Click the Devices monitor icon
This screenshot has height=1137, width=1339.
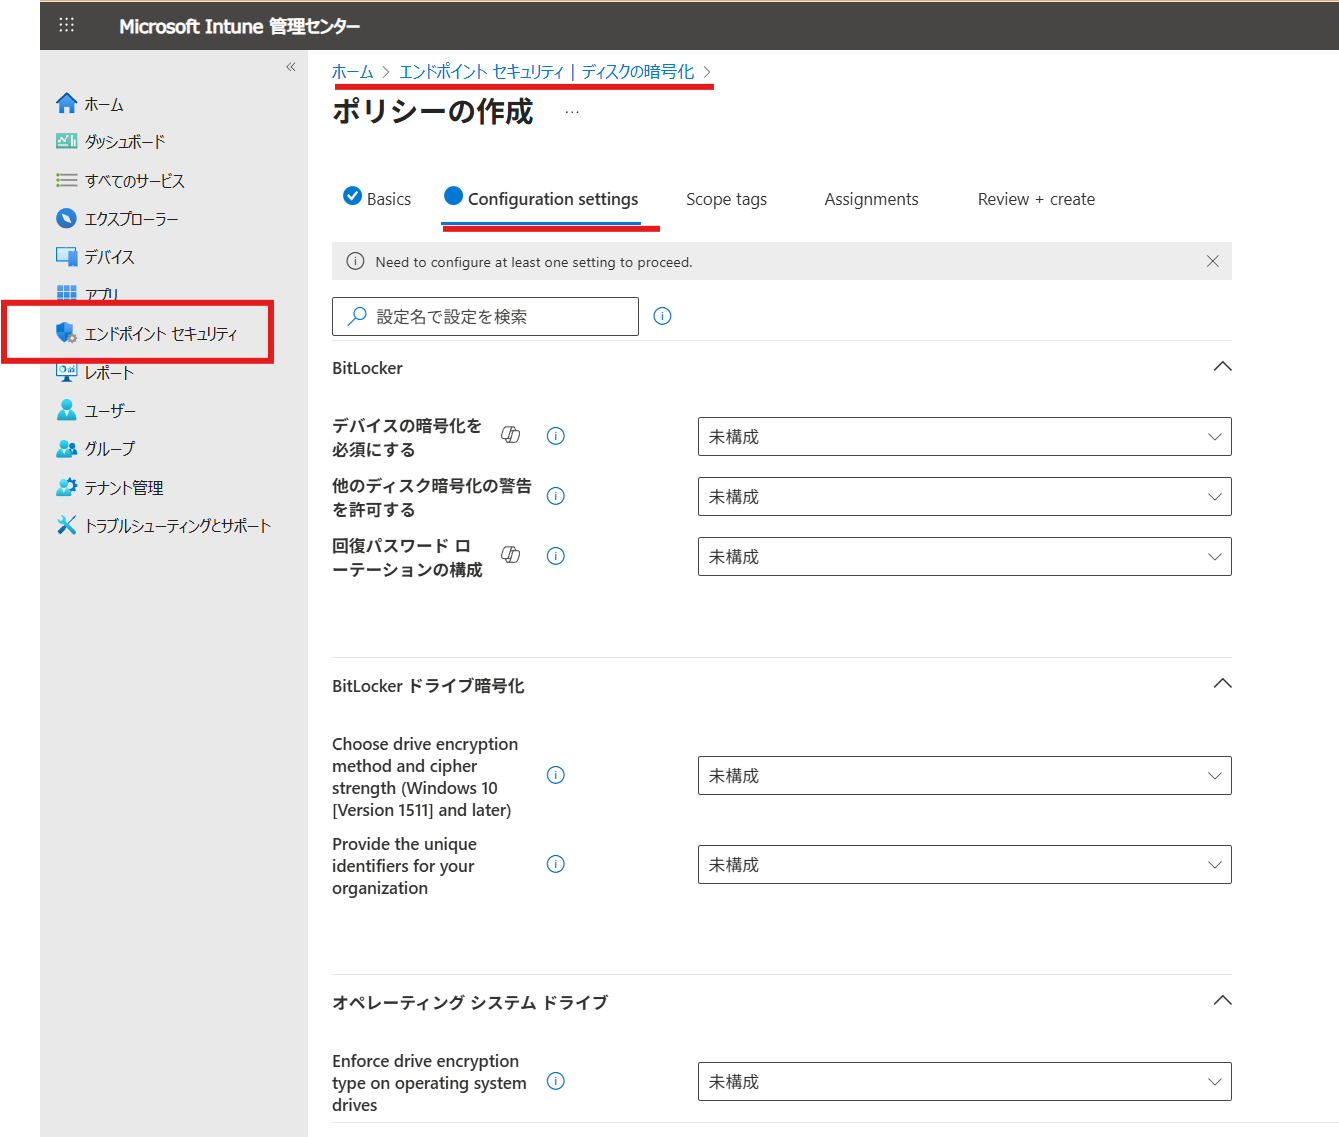coord(67,256)
